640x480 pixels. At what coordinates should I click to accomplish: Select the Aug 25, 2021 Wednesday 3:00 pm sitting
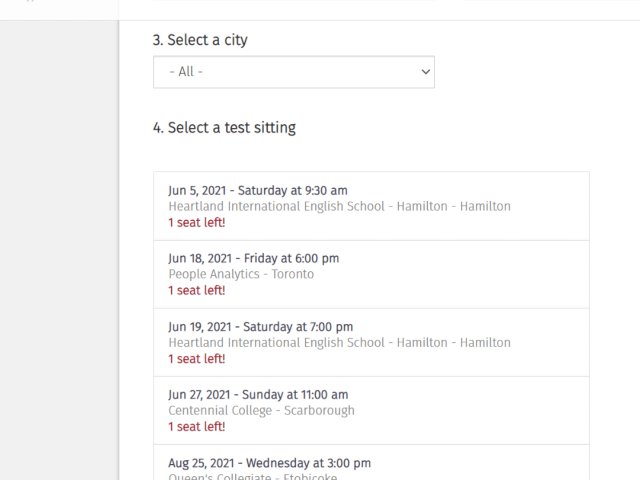pos(269,462)
